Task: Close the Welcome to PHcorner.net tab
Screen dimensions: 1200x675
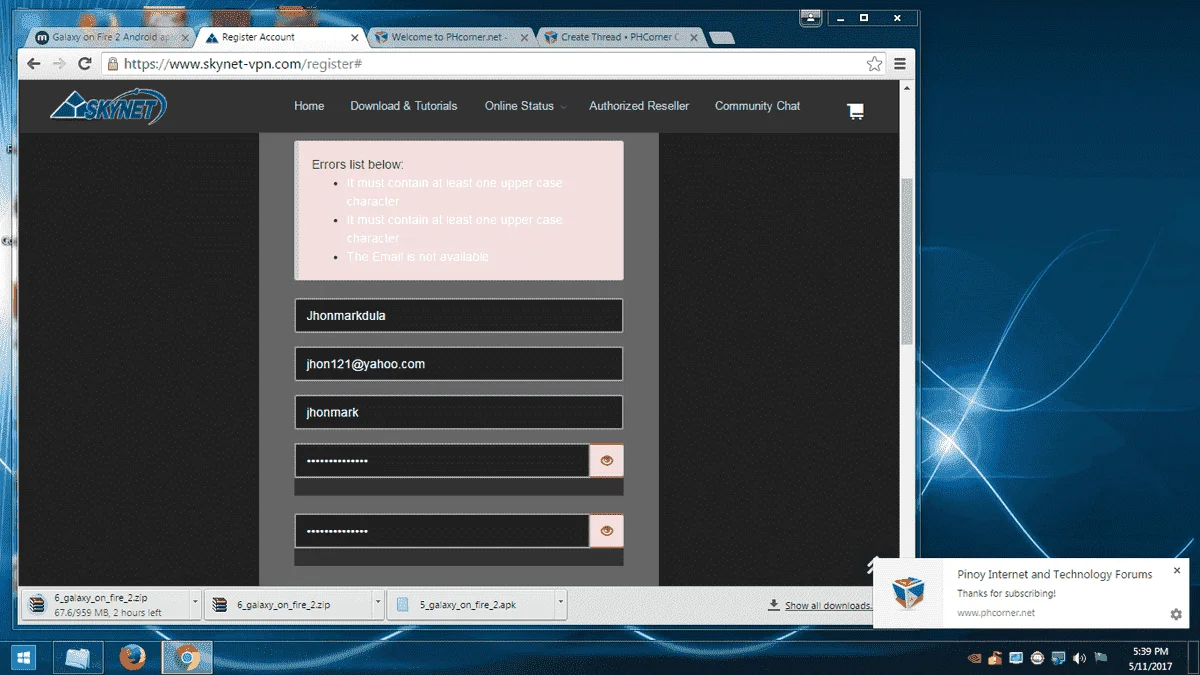Action: [x=526, y=37]
